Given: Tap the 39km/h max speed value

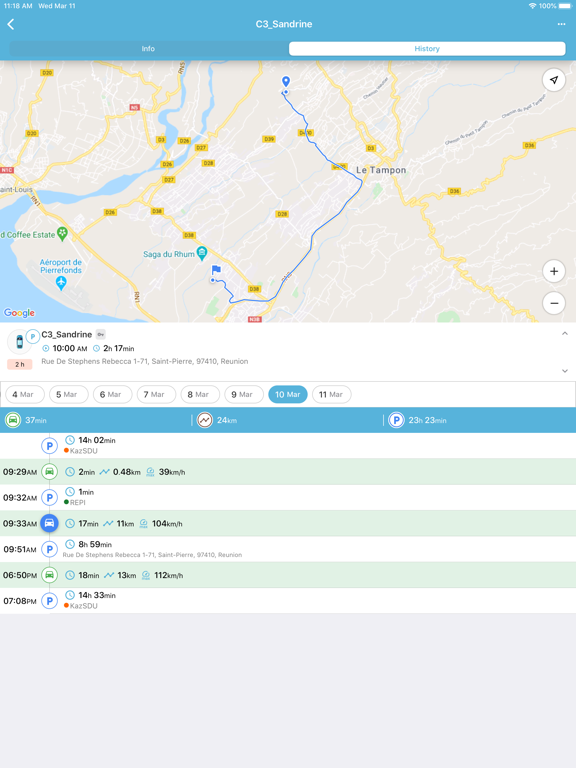Looking at the screenshot, I should [172, 472].
